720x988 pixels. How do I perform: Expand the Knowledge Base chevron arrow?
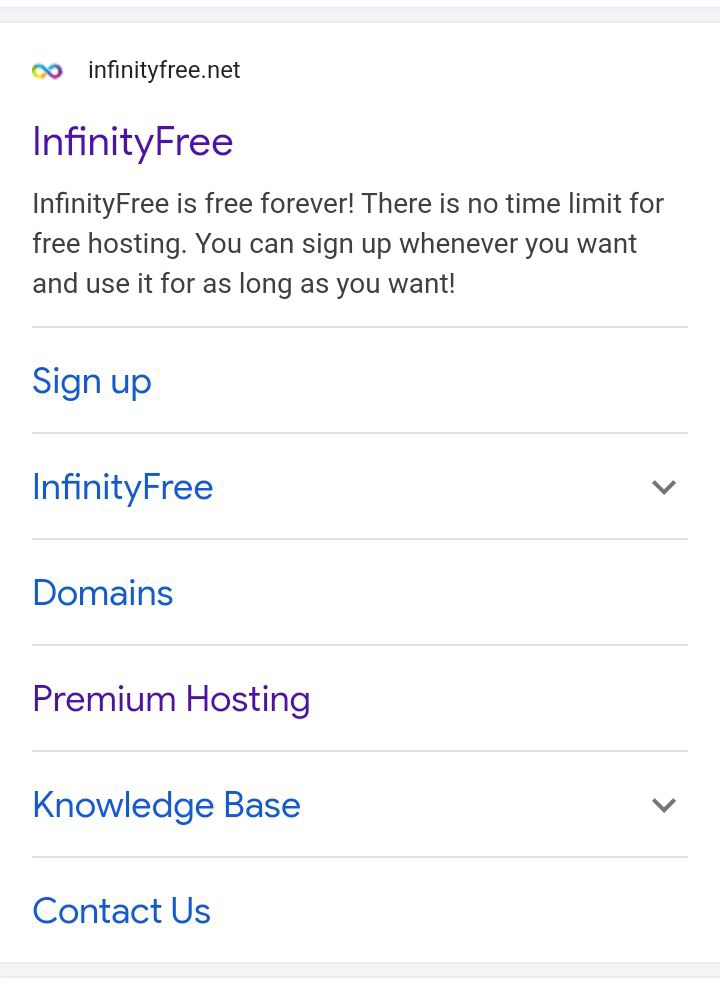(664, 805)
